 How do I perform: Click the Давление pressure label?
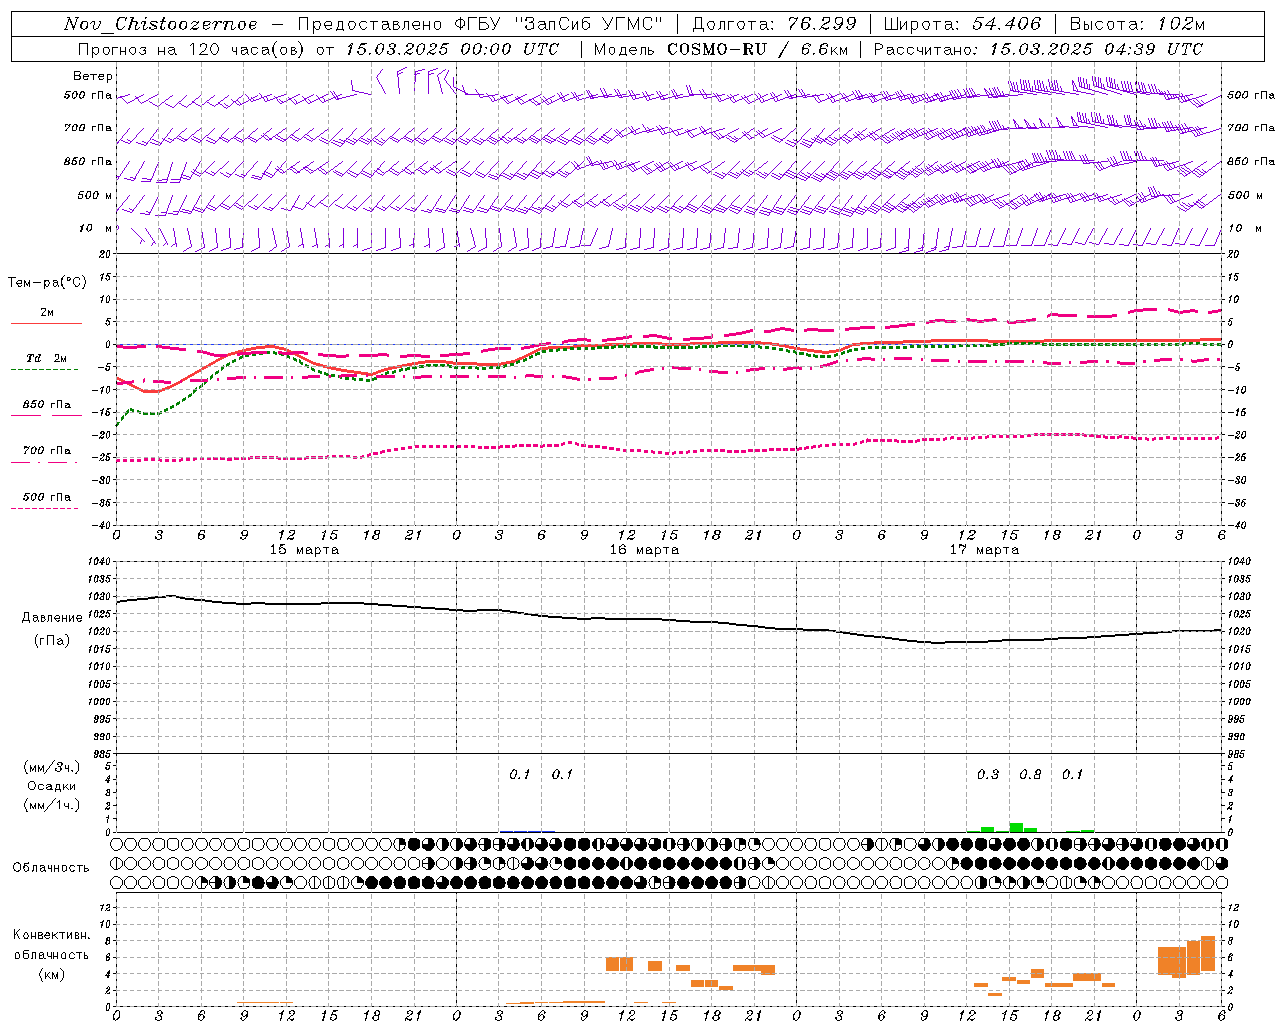pyautogui.click(x=52, y=618)
